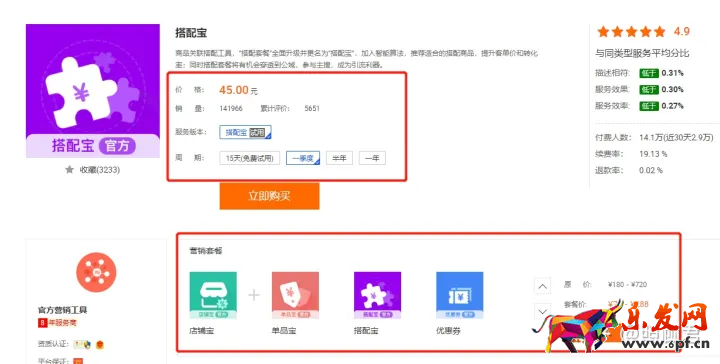The height and width of the screenshot is (364, 720).
Task: Click the 店铺宝 label text
Action: tap(202, 330)
